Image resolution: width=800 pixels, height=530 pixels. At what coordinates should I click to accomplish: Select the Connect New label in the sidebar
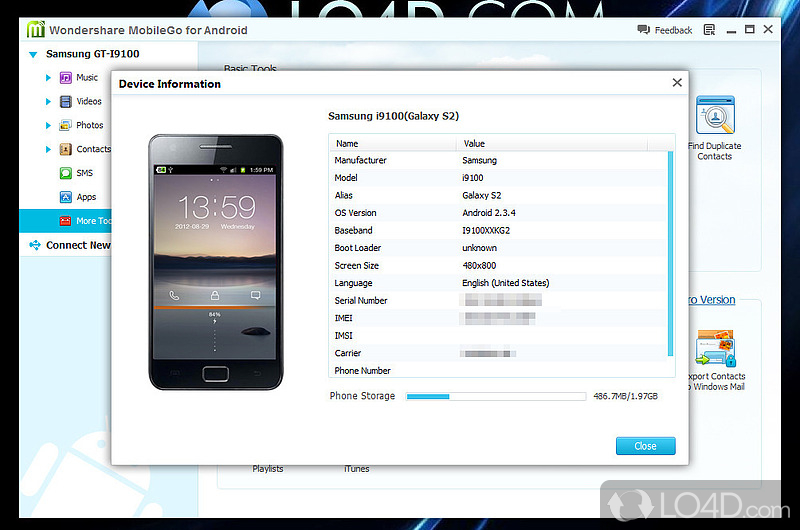(x=78, y=245)
